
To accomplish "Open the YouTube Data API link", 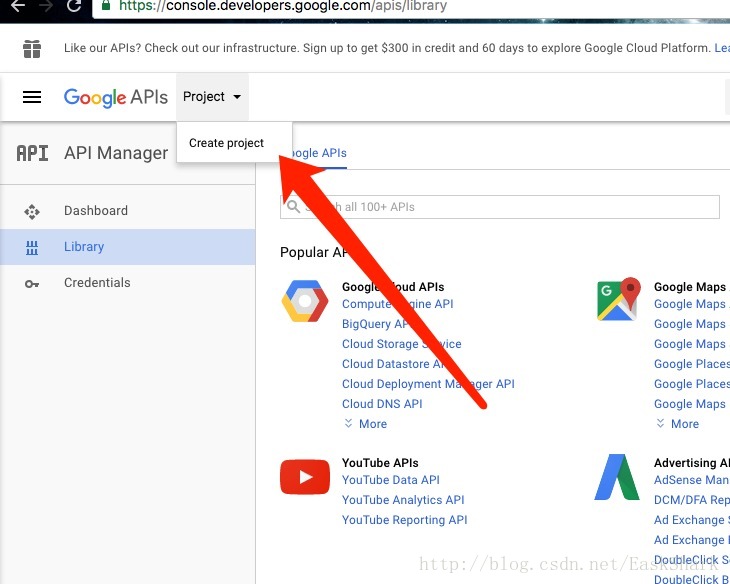I will [x=391, y=480].
